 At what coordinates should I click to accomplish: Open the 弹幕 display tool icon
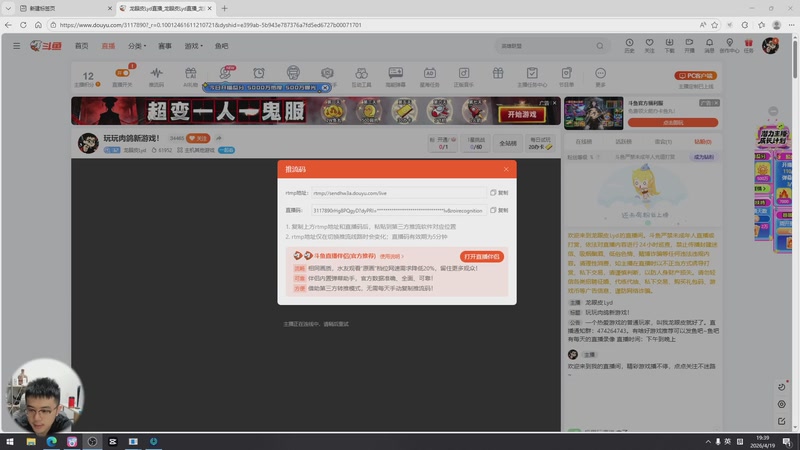[x=395, y=76]
